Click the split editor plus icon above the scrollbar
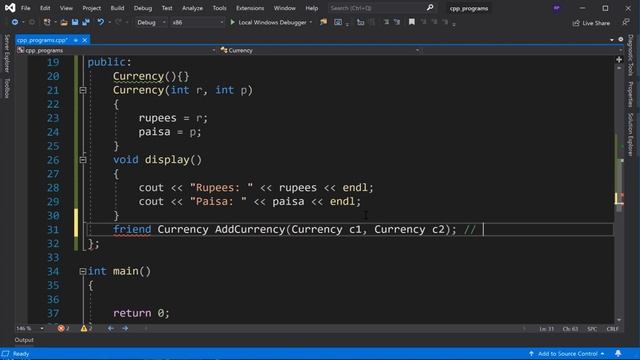The width and height of the screenshot is (640, 360). (619, 60)
